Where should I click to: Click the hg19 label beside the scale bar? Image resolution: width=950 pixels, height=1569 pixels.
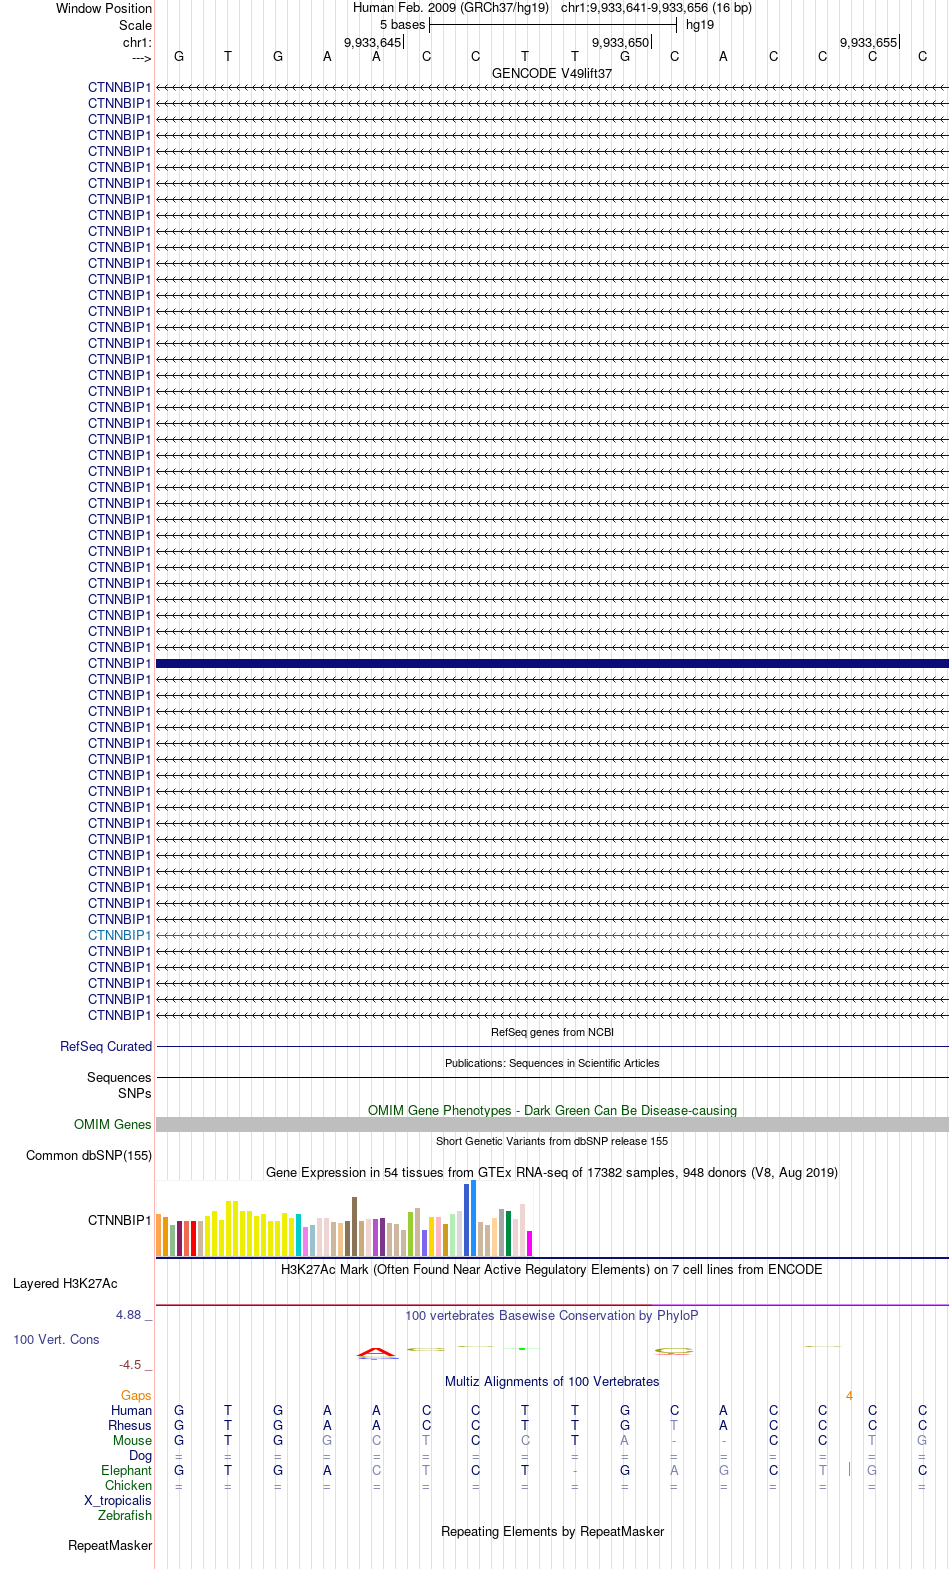tap(700, 25)
